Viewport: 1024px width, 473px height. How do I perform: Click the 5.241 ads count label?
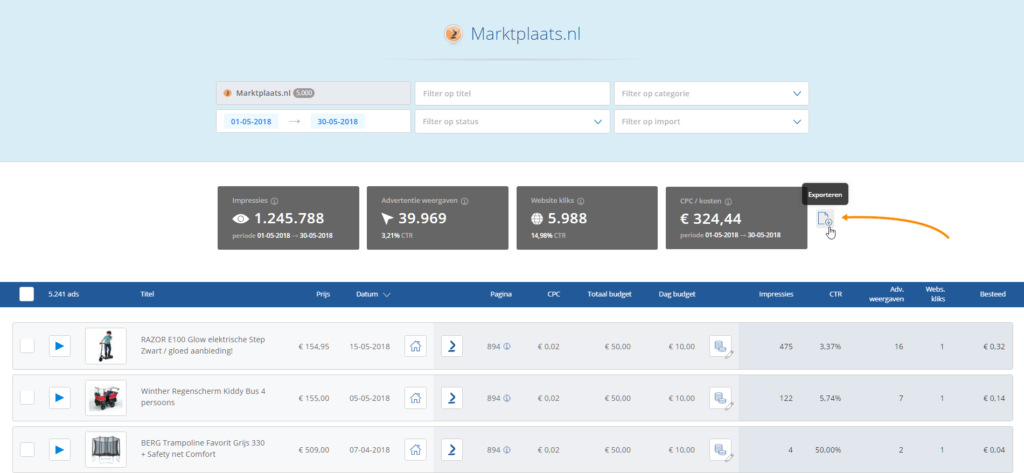[x=62, y=294]
